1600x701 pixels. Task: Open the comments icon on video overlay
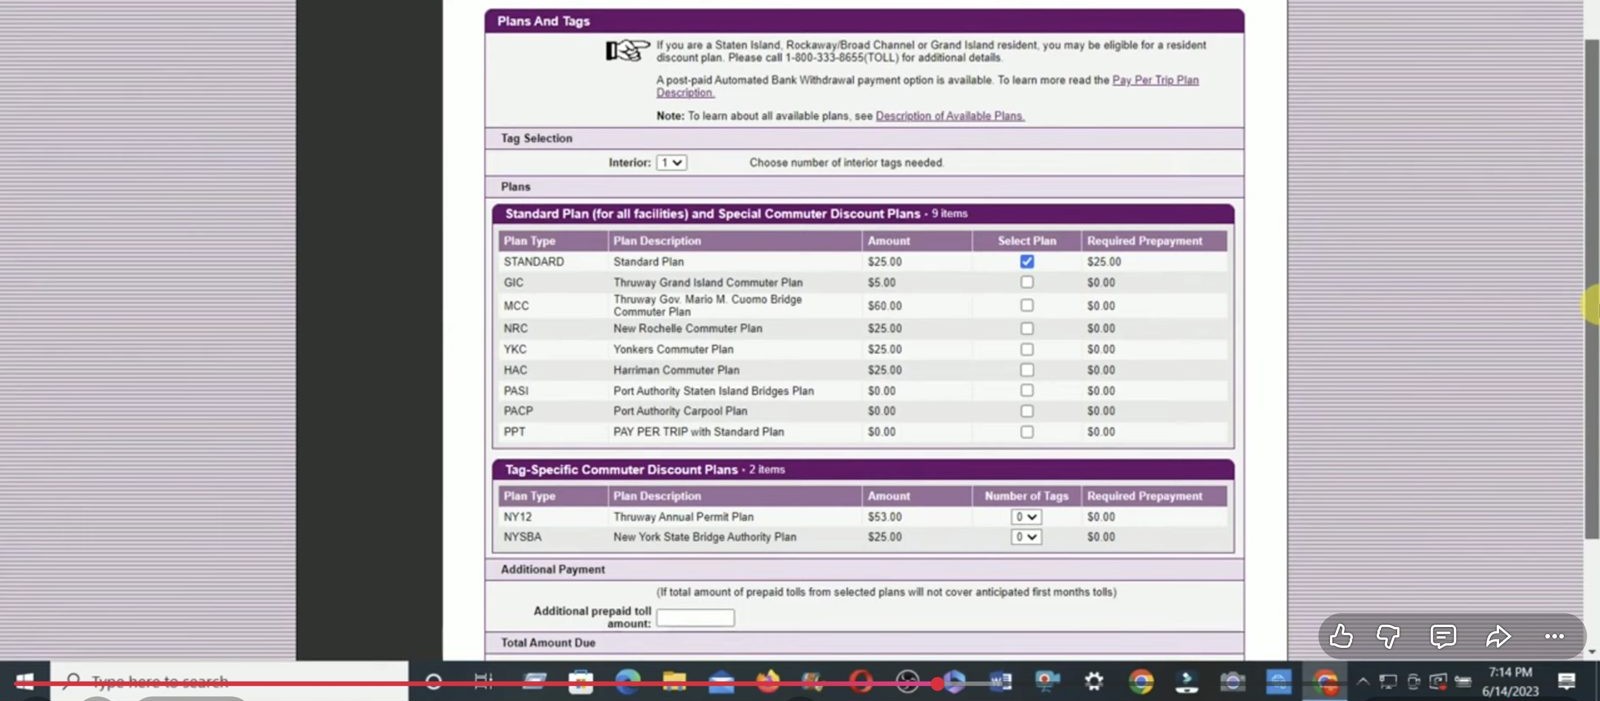(1443, 636)
